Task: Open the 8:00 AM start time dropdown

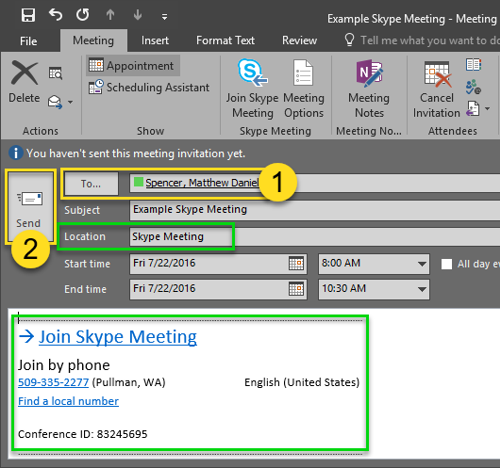Action: (x=422, y=264)
